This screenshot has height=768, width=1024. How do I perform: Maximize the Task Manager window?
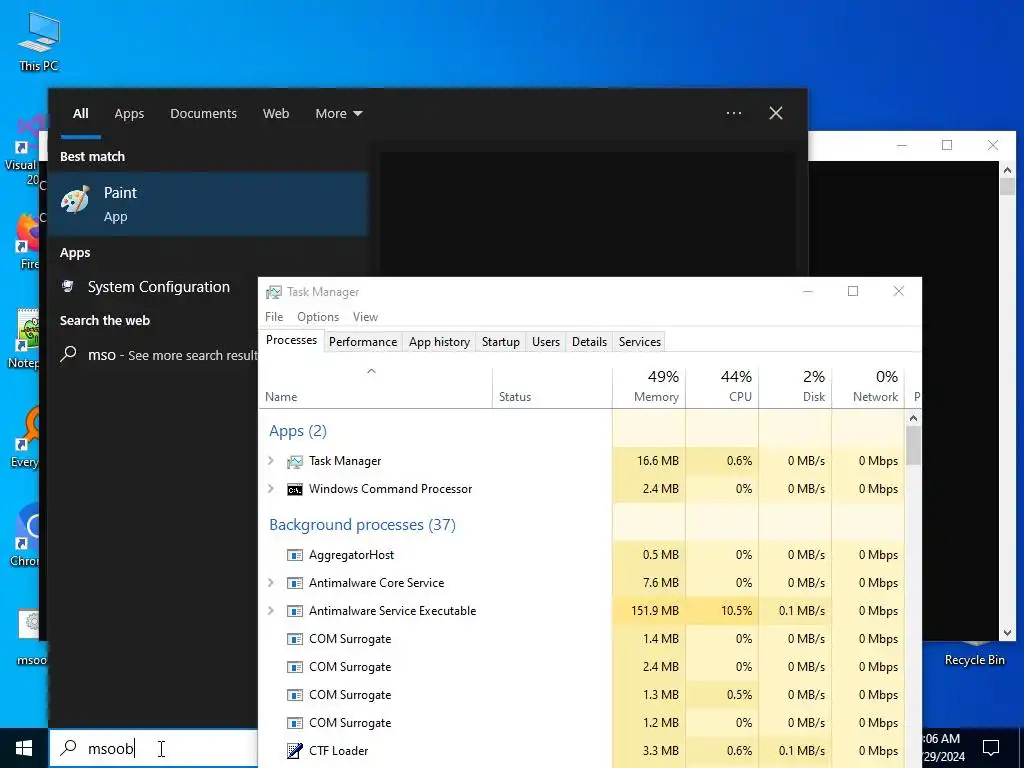[853, 291]
